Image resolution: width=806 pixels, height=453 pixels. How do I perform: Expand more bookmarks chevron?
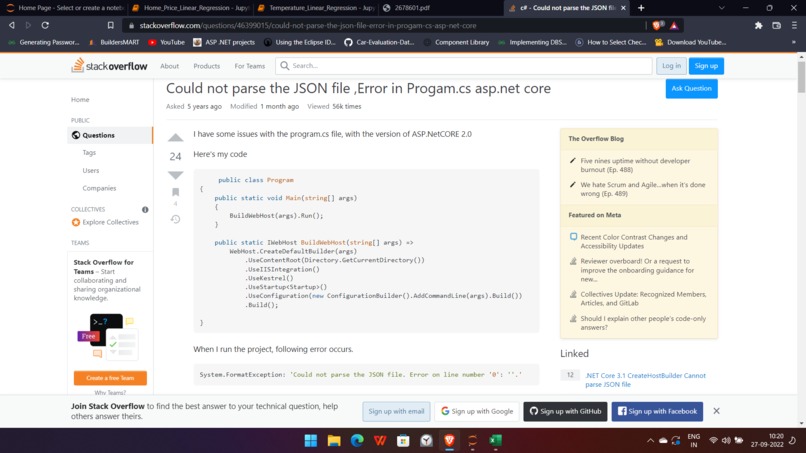(x=794, y=42)
